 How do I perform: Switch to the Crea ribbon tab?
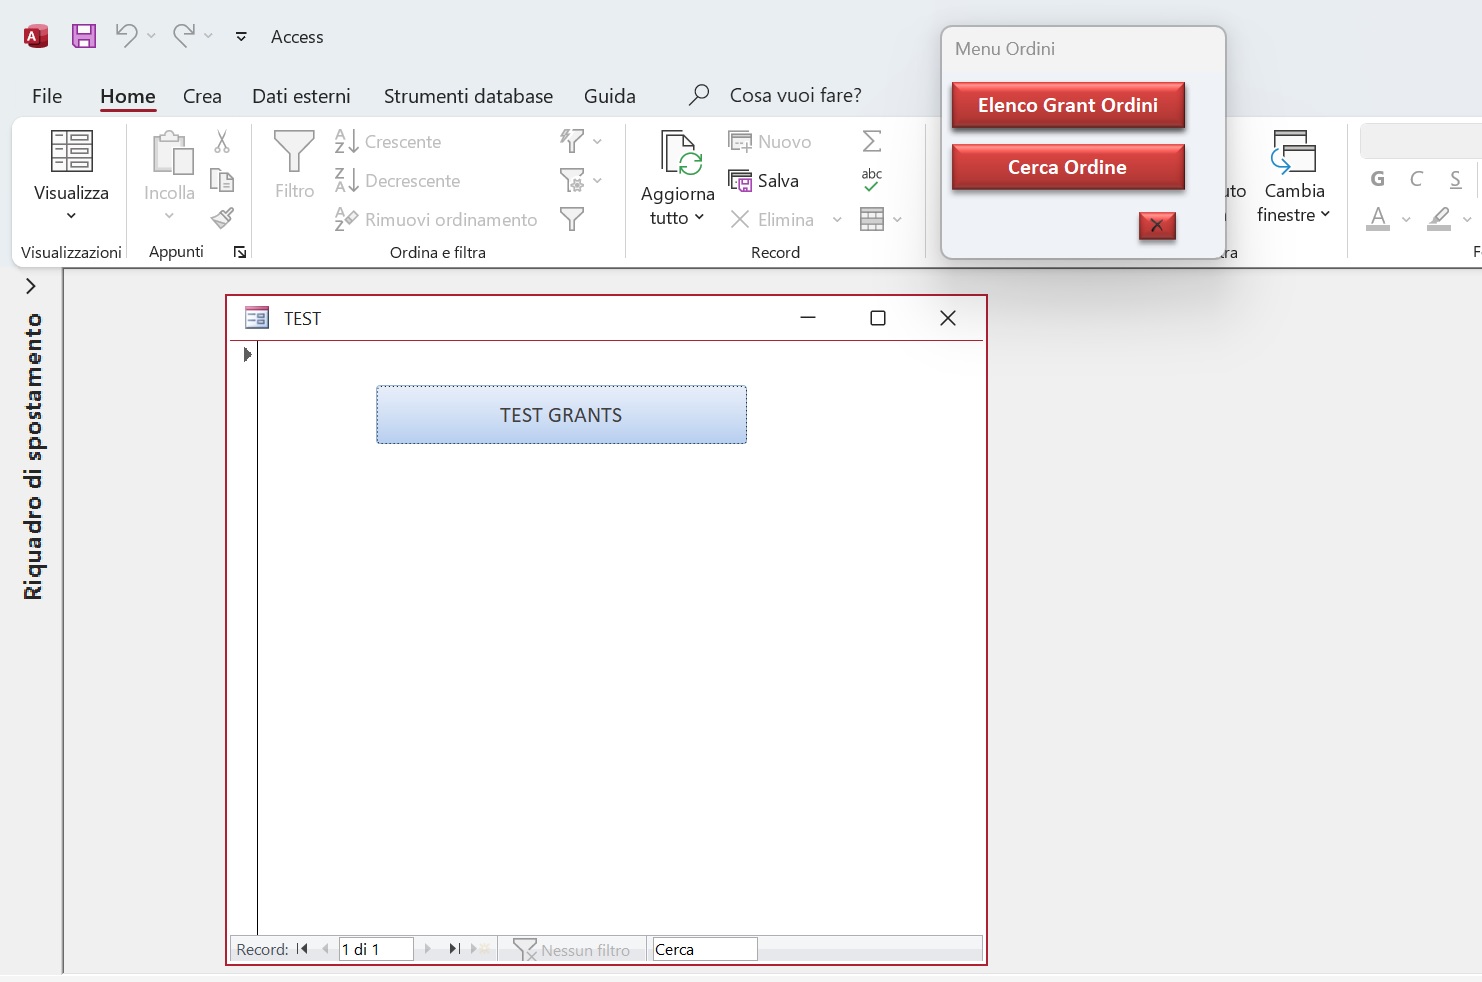pyautogui.click(x=202, y=95)
